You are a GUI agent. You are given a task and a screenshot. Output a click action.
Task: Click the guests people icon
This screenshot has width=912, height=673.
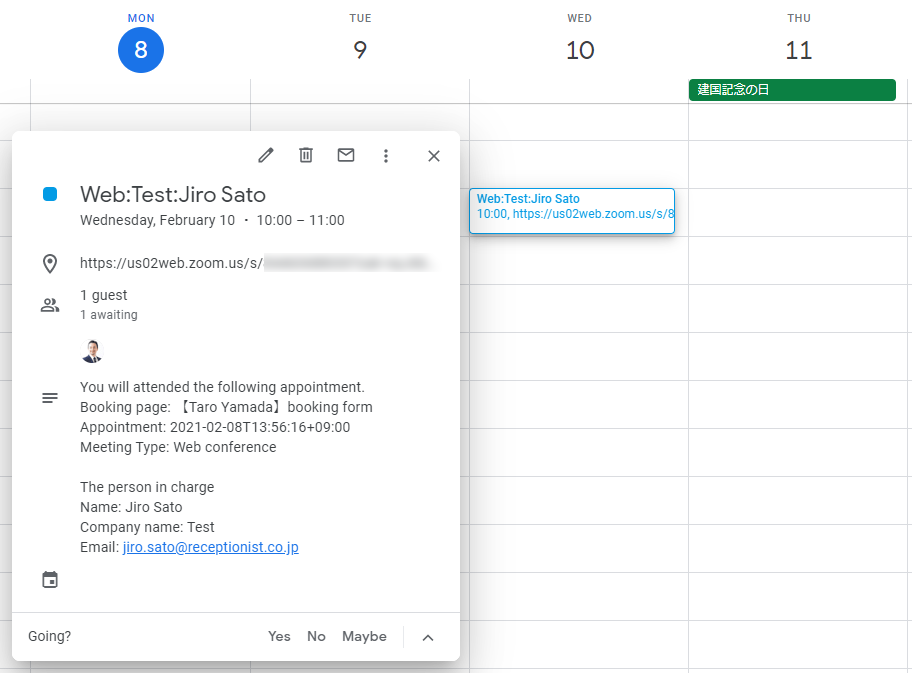pos(50,305)
